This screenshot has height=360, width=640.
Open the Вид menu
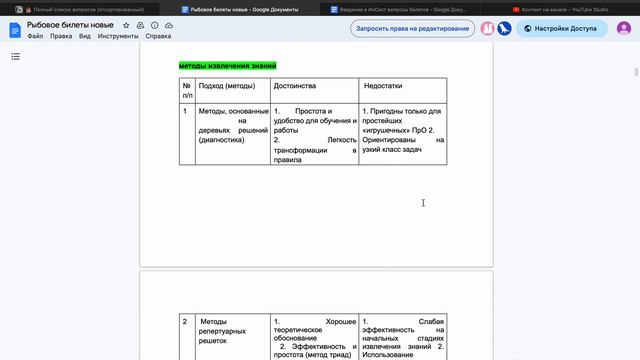[85, 36]
